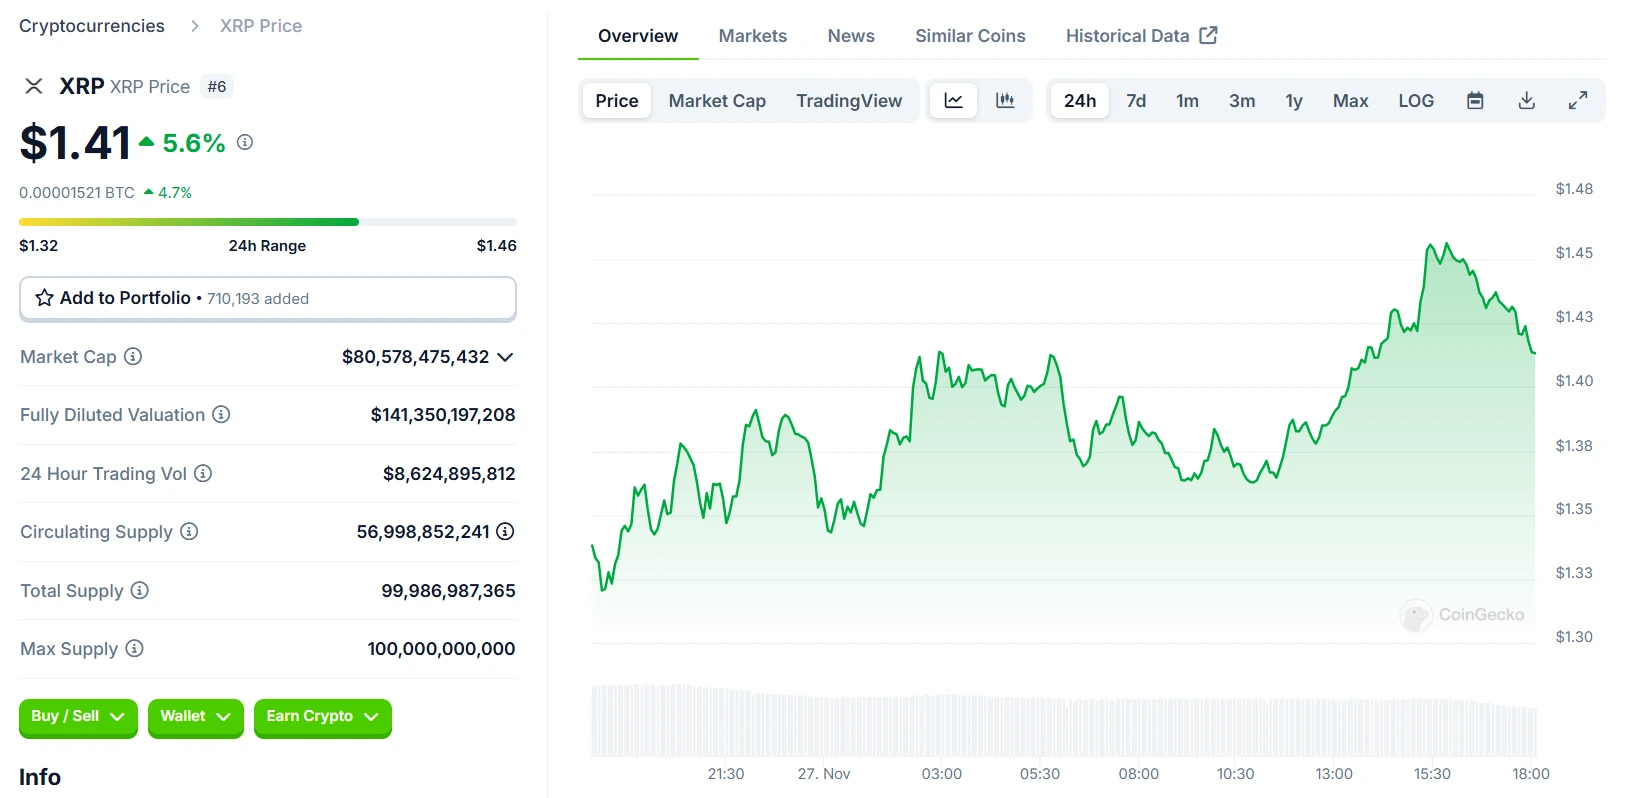Viewport: 1637px width, 798px height.
Task: Expand chart to fullscreen icon
Action: (1578, 100)
